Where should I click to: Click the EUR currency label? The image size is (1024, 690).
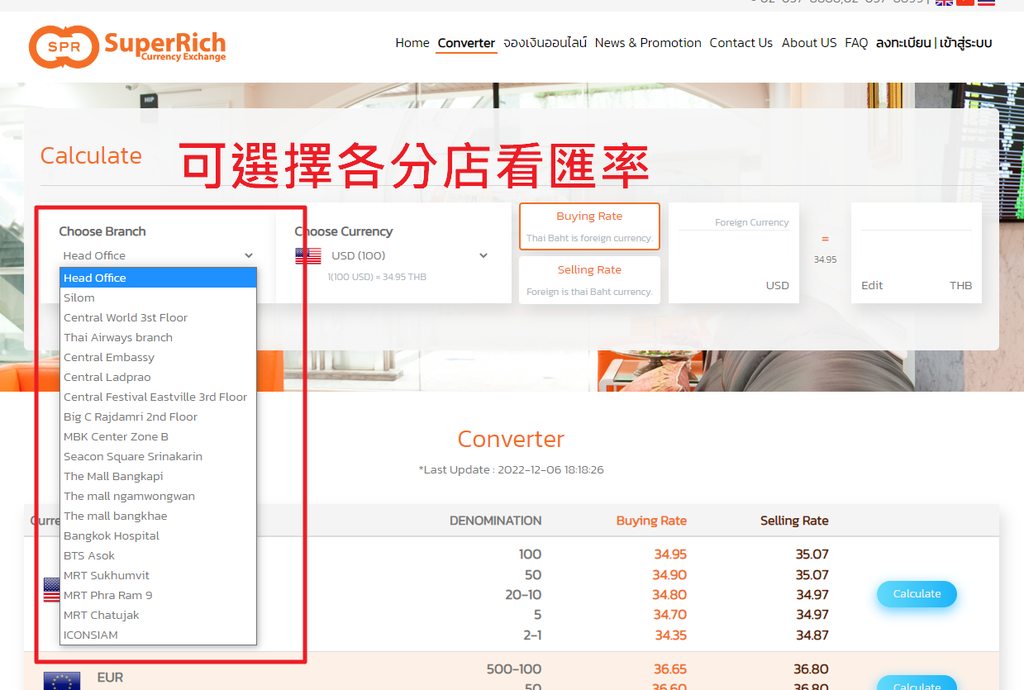click(x=110, y=678)
